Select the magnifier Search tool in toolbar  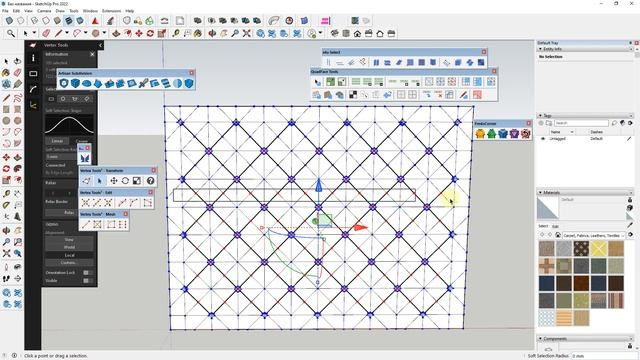(x=11, y=33)
